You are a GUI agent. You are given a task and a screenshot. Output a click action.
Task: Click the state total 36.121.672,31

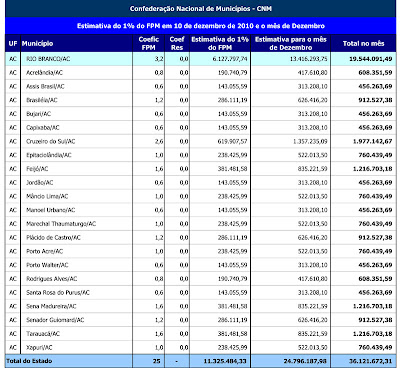click(371, 361)
